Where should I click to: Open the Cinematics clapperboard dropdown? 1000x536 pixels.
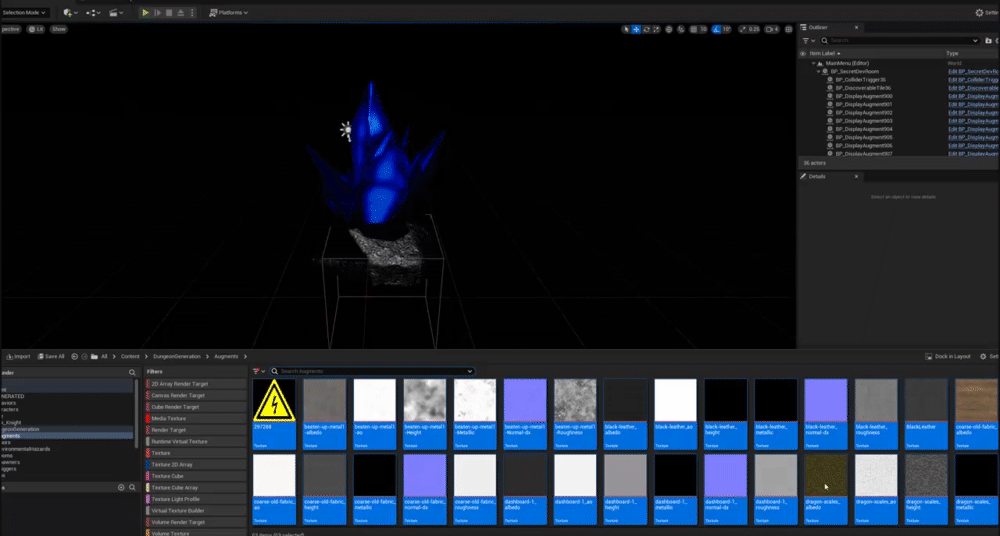[x=115, y=13]
